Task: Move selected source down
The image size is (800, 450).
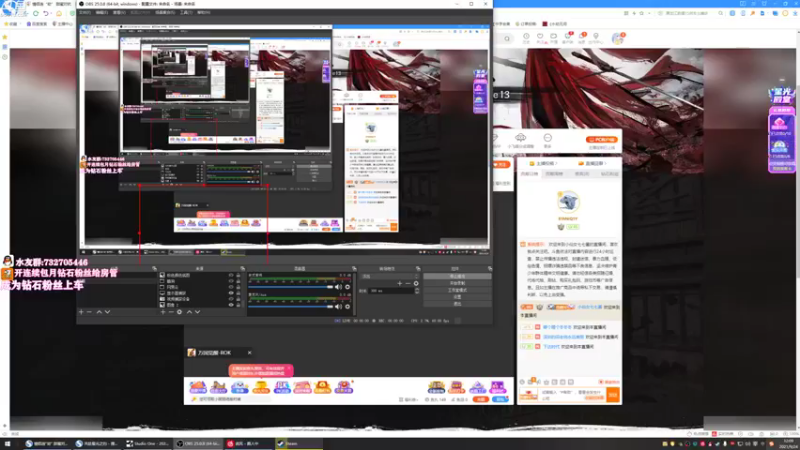Action: tap(197, 312)
